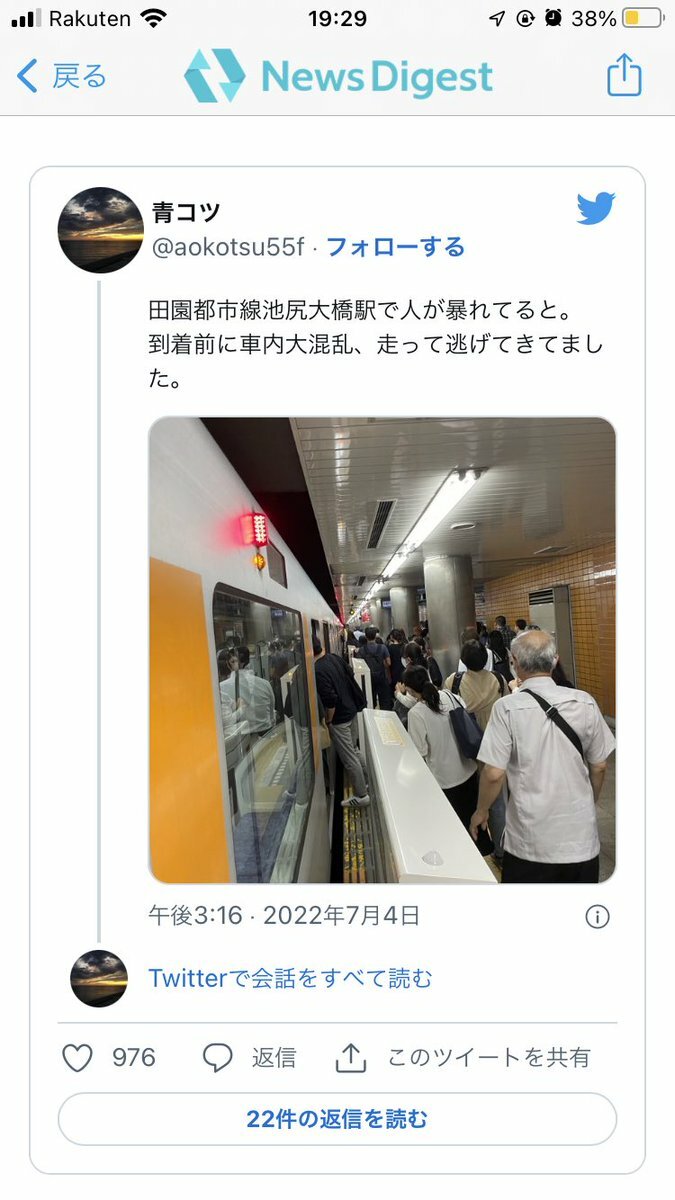Follow the account via フォローする
The height and width of the screenshot is (1200, 675).
tap(395, 247)
